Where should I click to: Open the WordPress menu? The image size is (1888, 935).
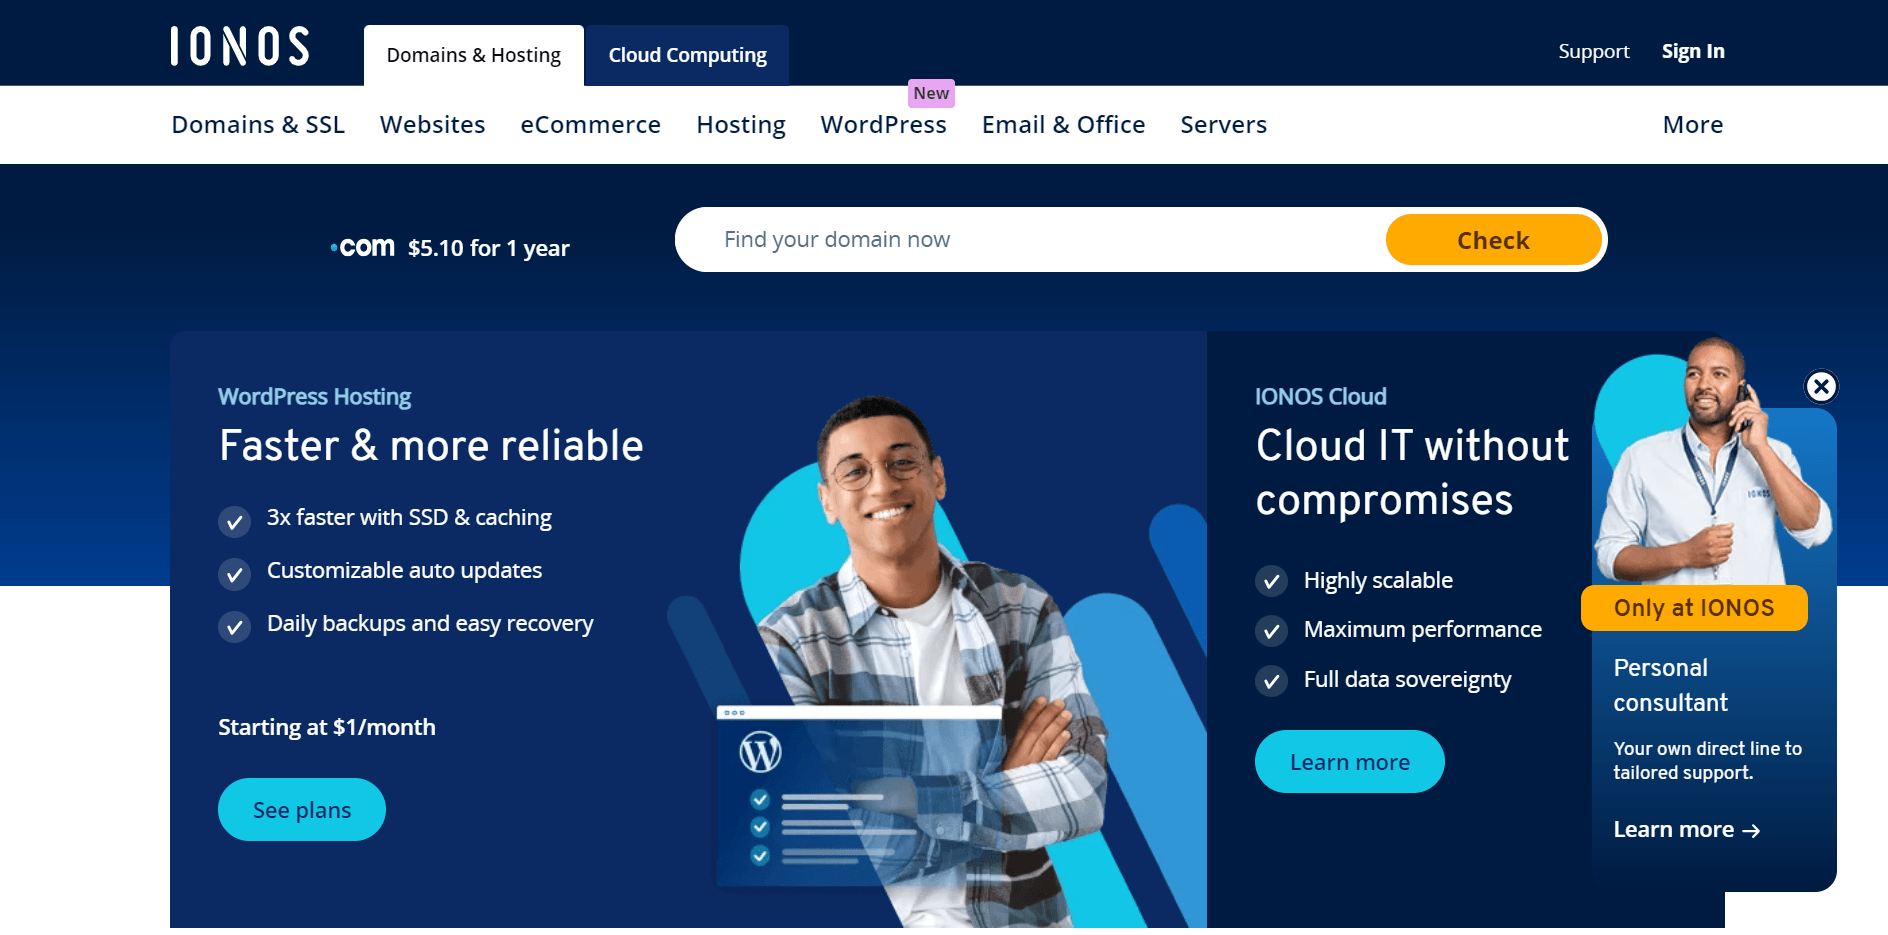(883, 125)
